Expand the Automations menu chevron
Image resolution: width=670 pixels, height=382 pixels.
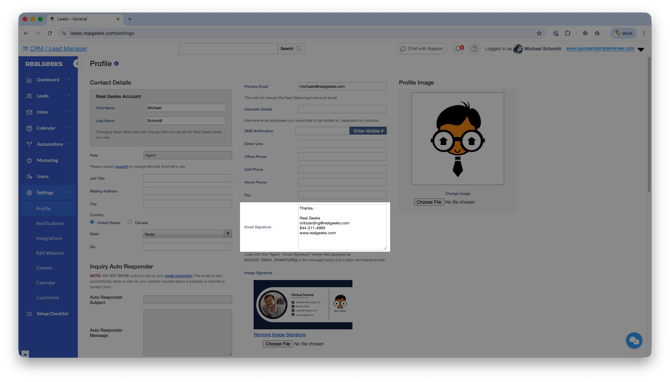pyautogui.click(x=69, y=144)
